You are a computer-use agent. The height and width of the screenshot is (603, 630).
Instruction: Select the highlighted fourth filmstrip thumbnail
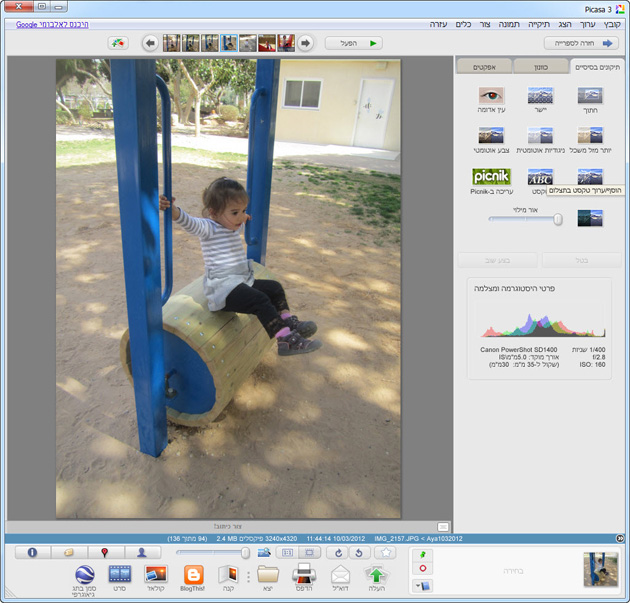tap(229, 43)
